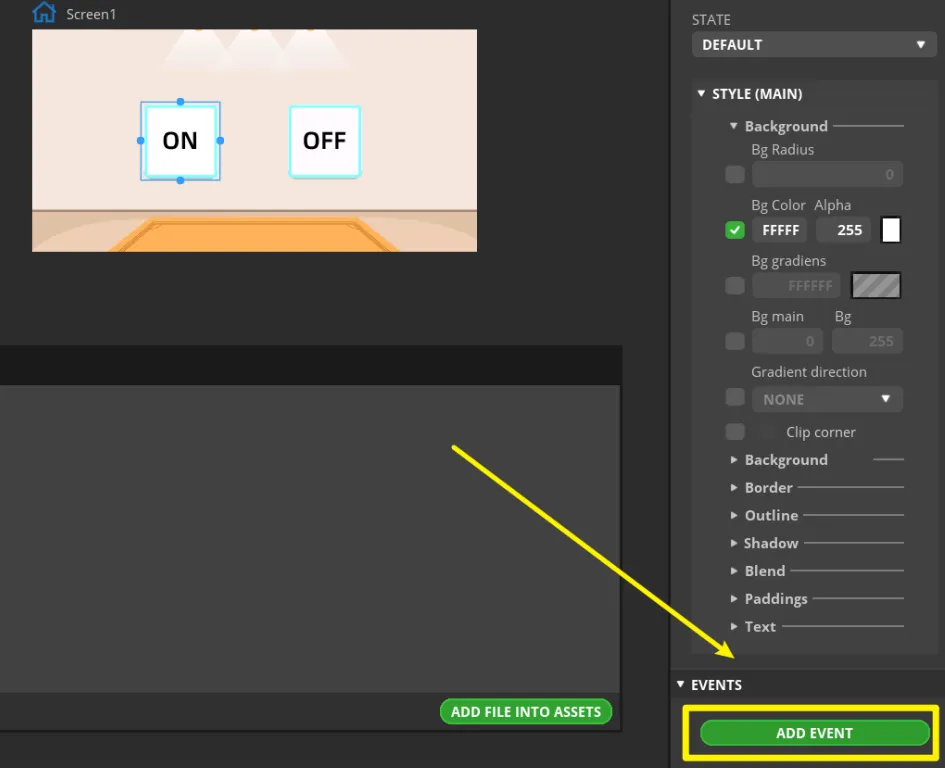The width and height of the screenshot is (945, 768).
Task: Collapse the EVENTS panel
Action: coord(681,685)
